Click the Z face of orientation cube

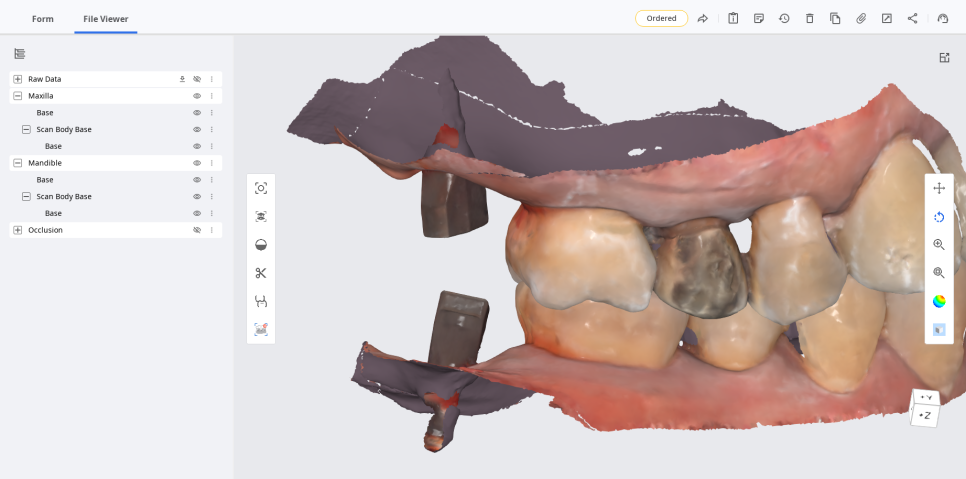tap(925, 415)
